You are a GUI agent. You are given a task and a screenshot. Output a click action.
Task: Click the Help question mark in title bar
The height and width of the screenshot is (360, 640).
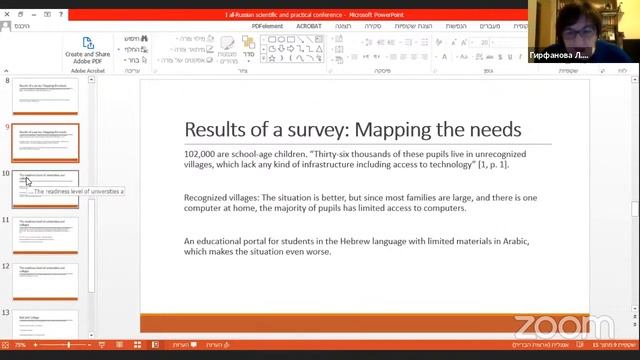[x=61, y=14]
